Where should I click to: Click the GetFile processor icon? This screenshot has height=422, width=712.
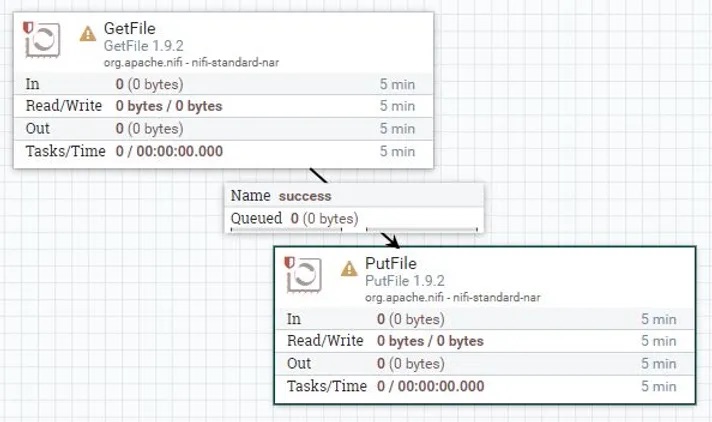click(43, 40)
